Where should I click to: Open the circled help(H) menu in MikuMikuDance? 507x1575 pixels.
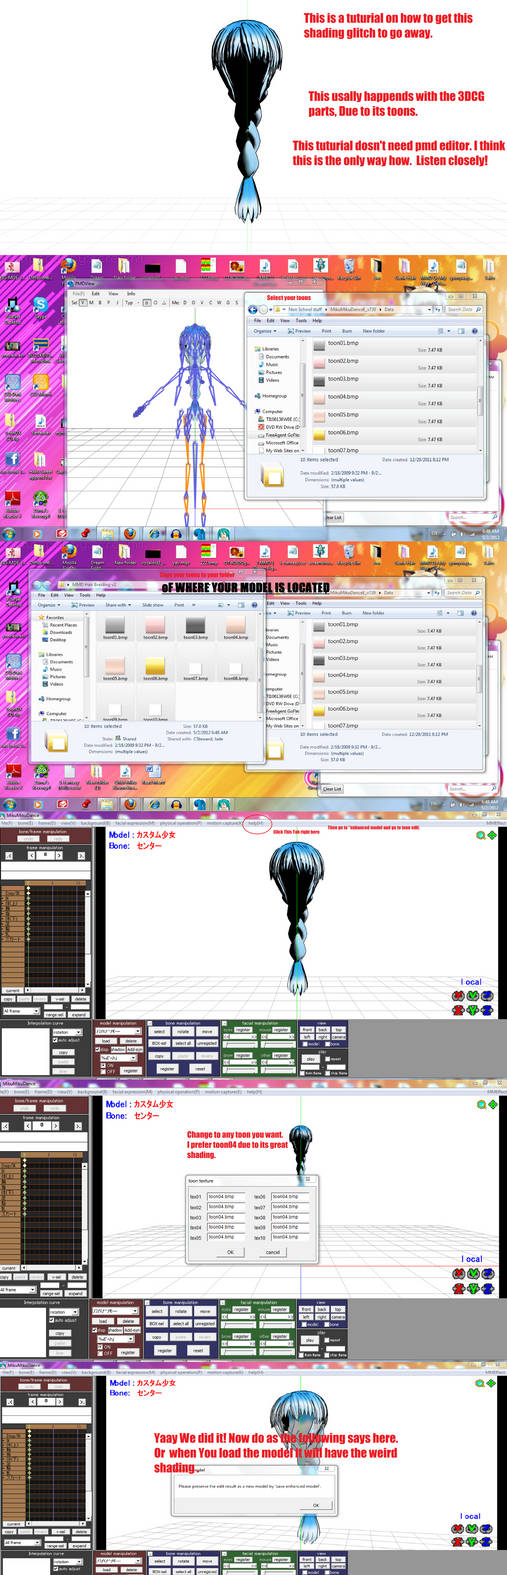click(257, 824)
